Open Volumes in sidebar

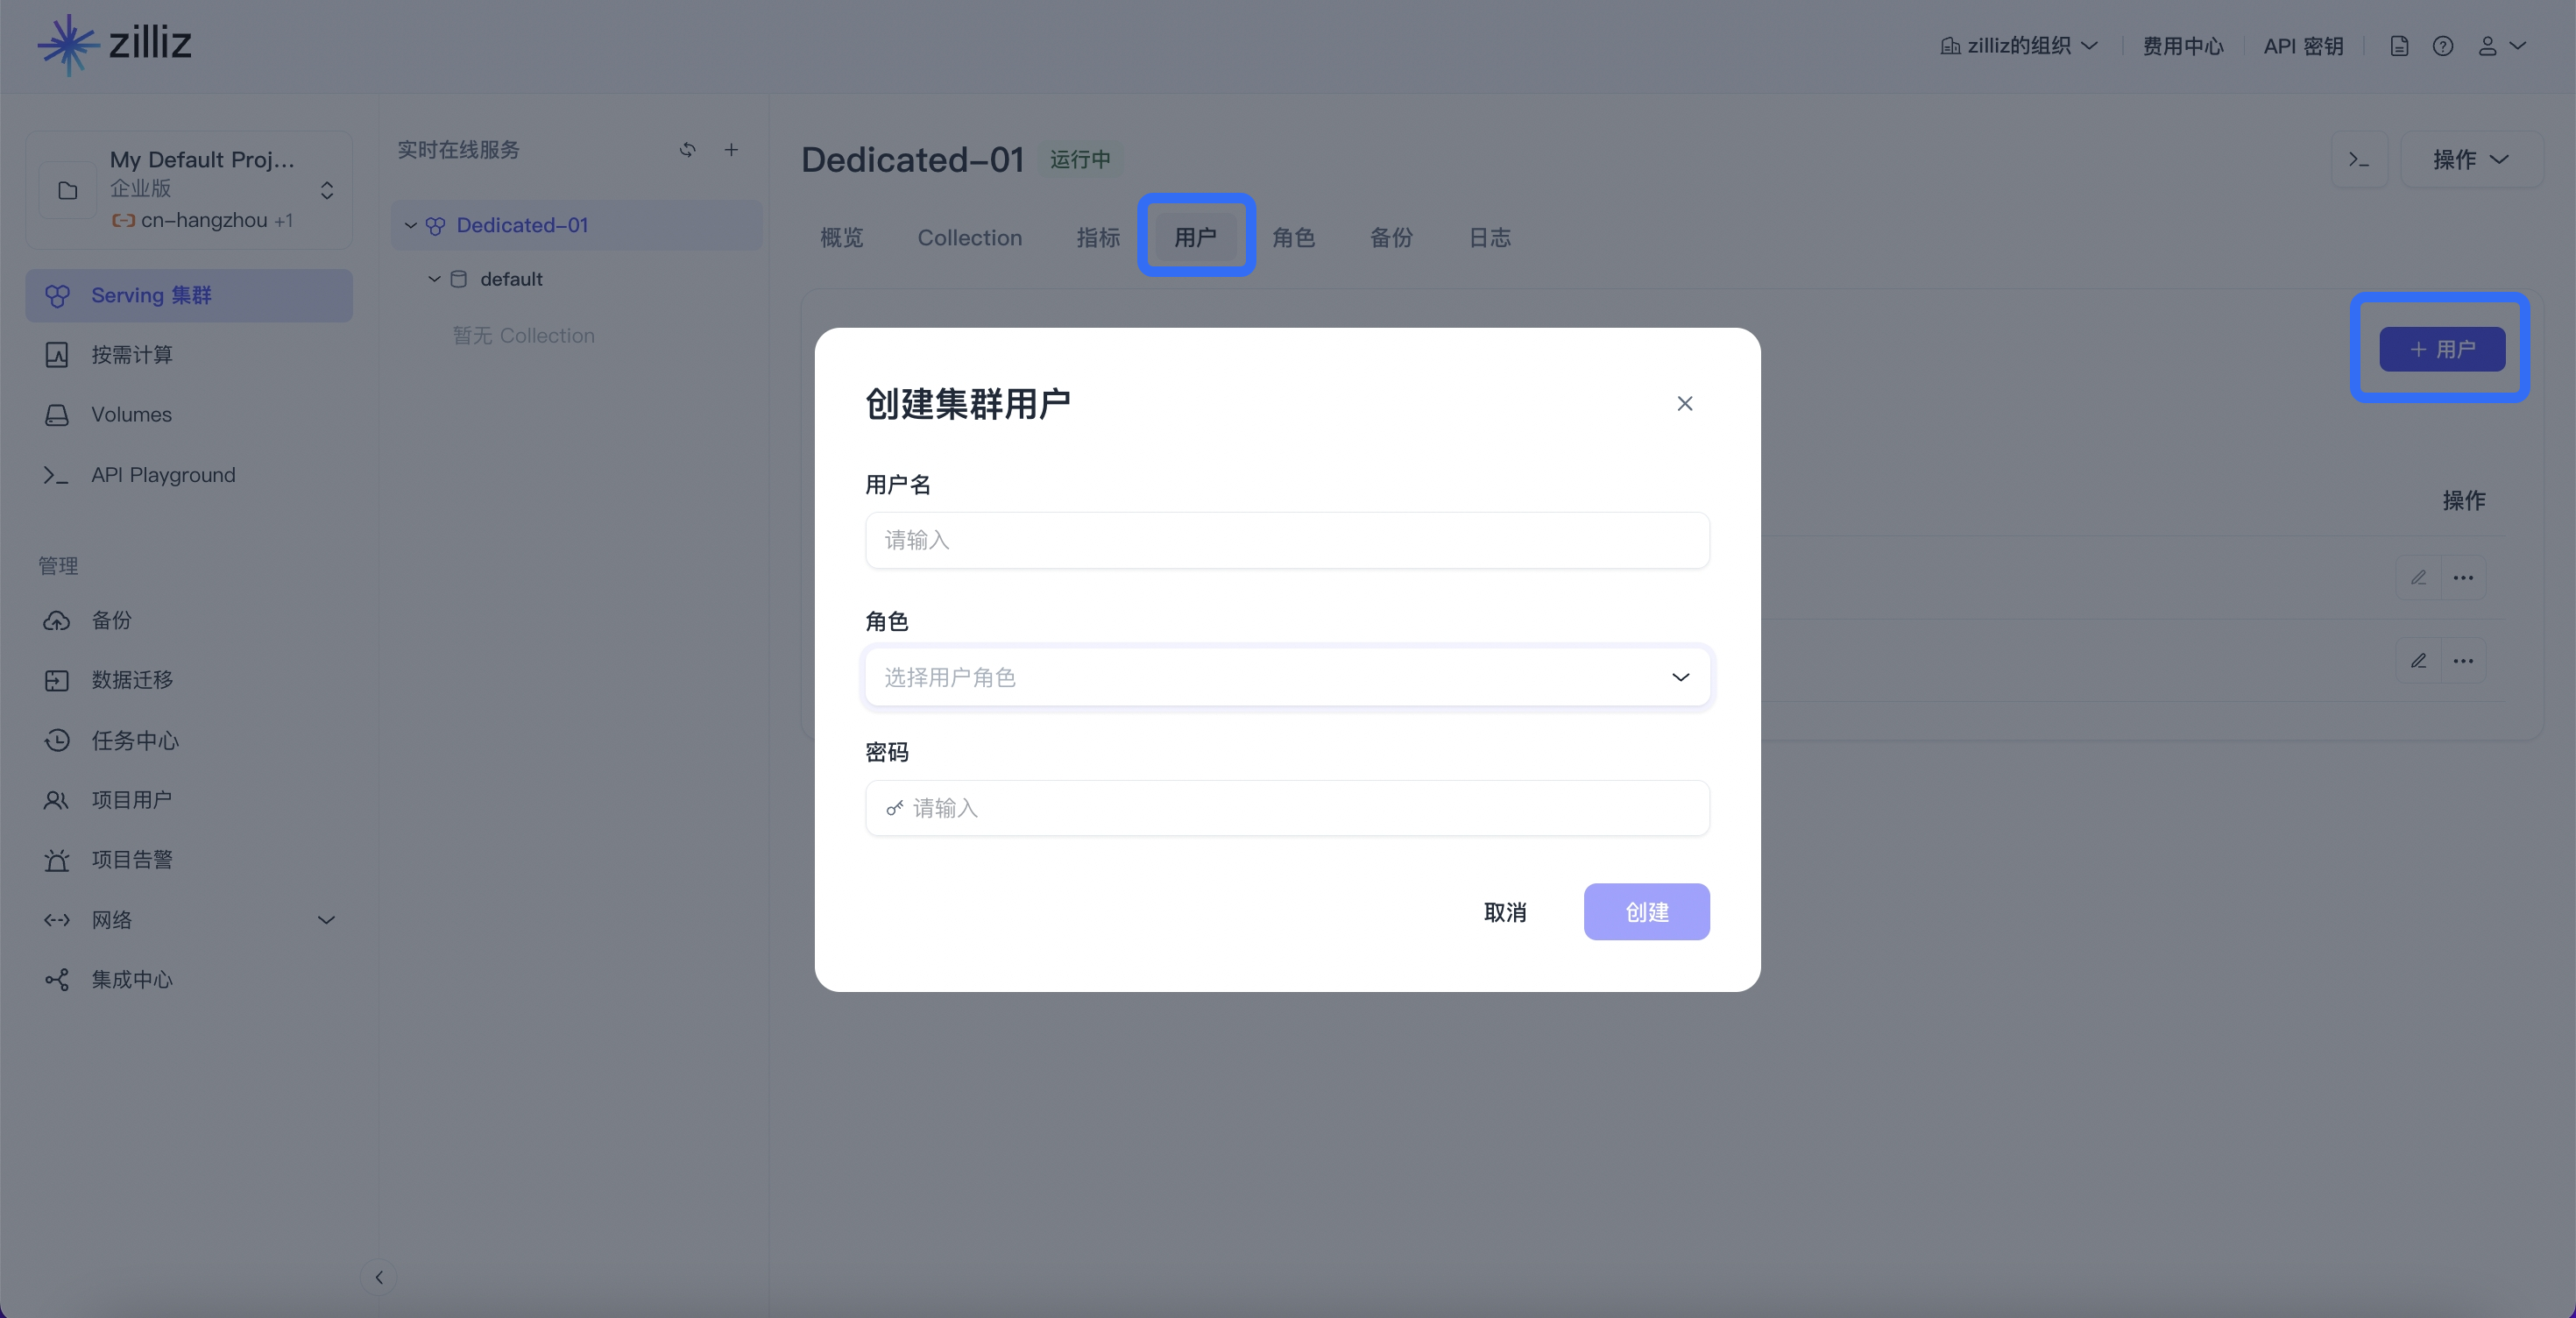[x=189, y=414]
